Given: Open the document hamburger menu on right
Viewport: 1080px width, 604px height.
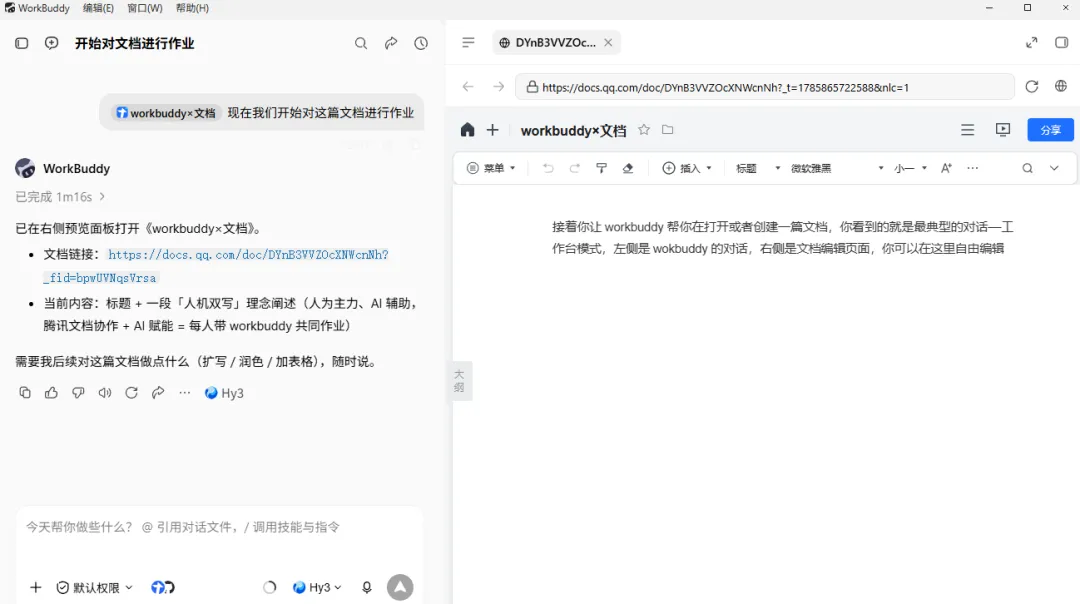Looking at the screenshot, I should (968, 129).
